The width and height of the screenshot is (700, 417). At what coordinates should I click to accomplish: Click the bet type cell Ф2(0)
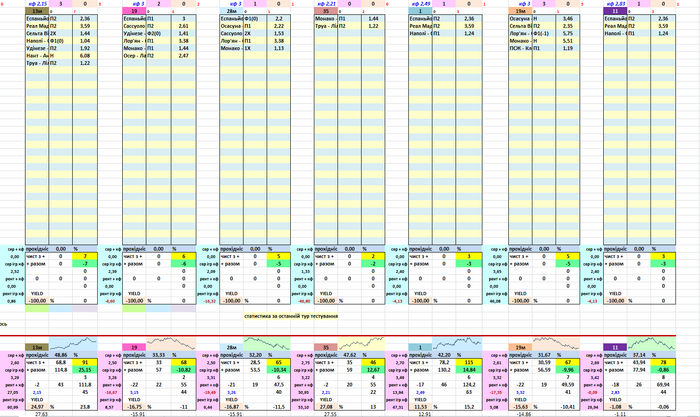point(158,33)
